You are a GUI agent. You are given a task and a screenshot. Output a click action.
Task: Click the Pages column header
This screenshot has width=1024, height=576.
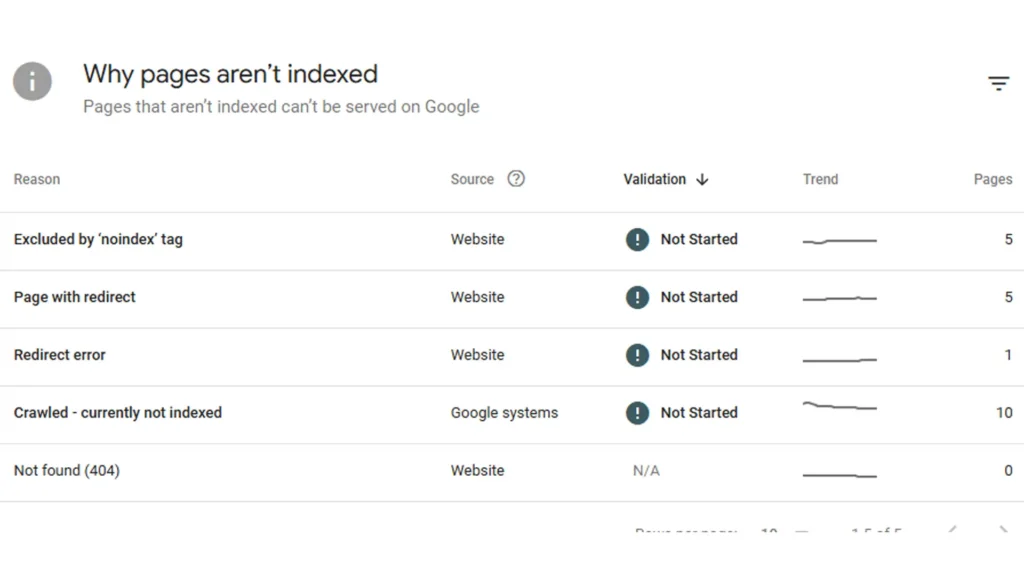pyautogui.click(x=992, y=179)
